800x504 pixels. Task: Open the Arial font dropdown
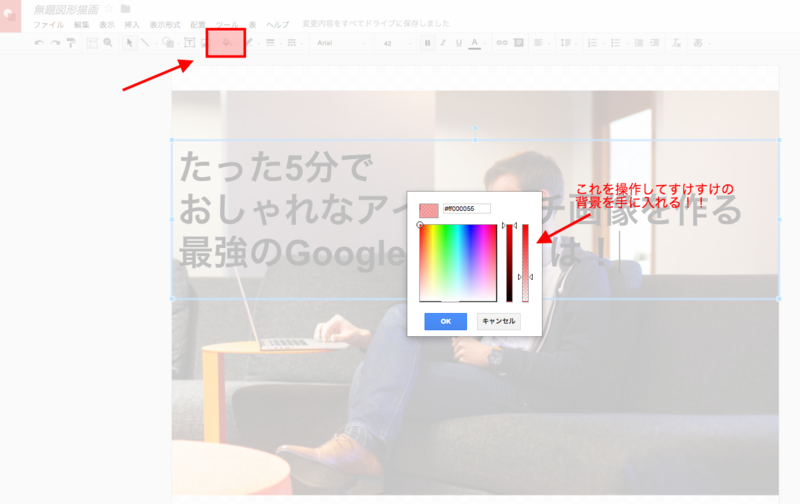(x=341, y=43)
